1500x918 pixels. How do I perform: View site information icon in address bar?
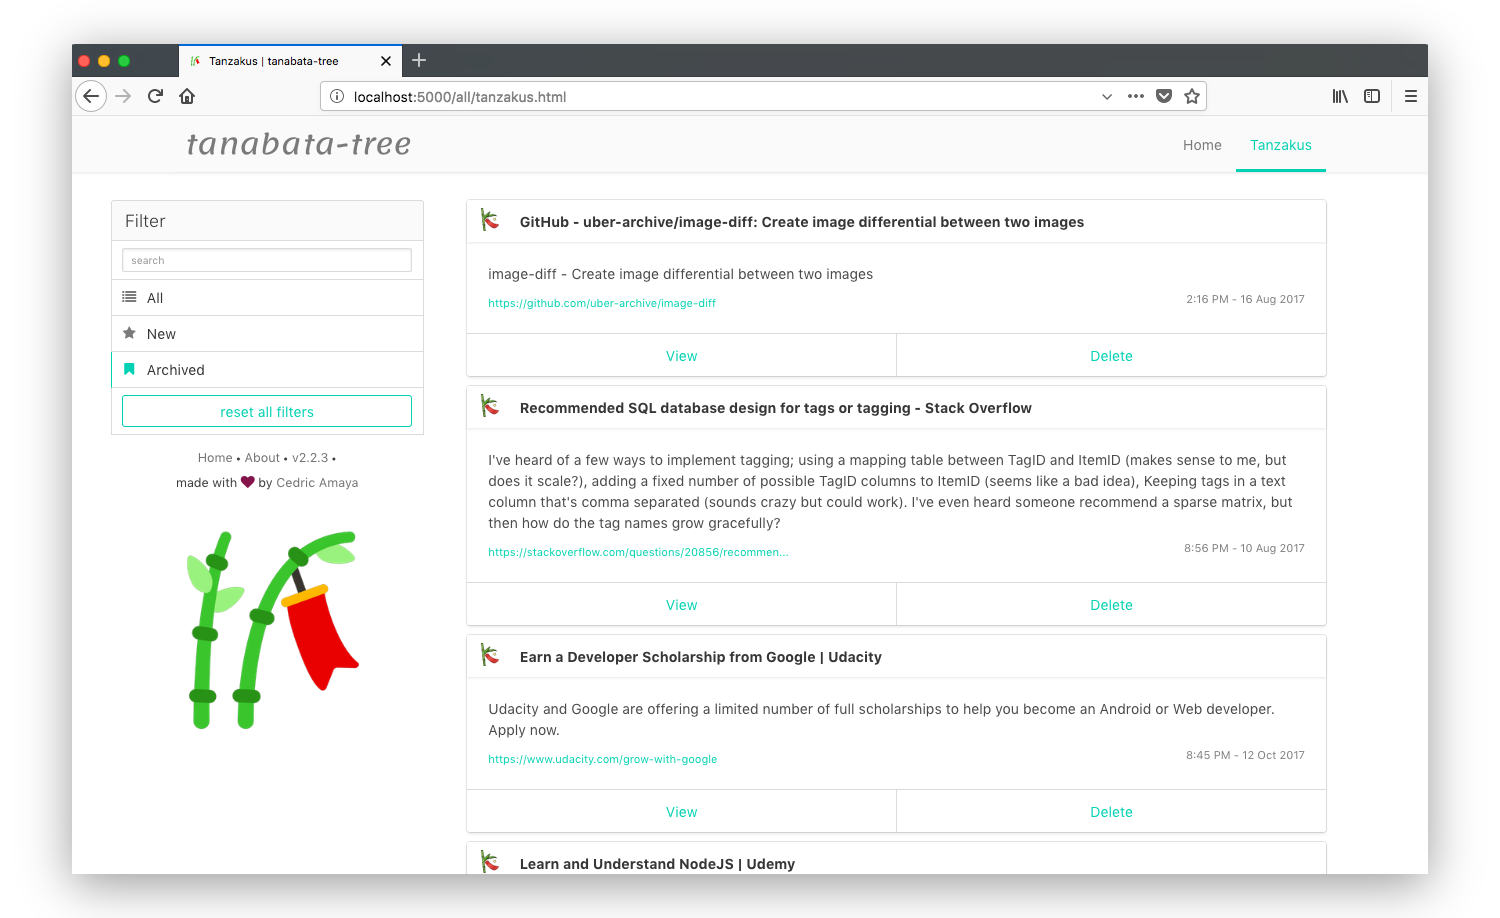pos(337,97)
